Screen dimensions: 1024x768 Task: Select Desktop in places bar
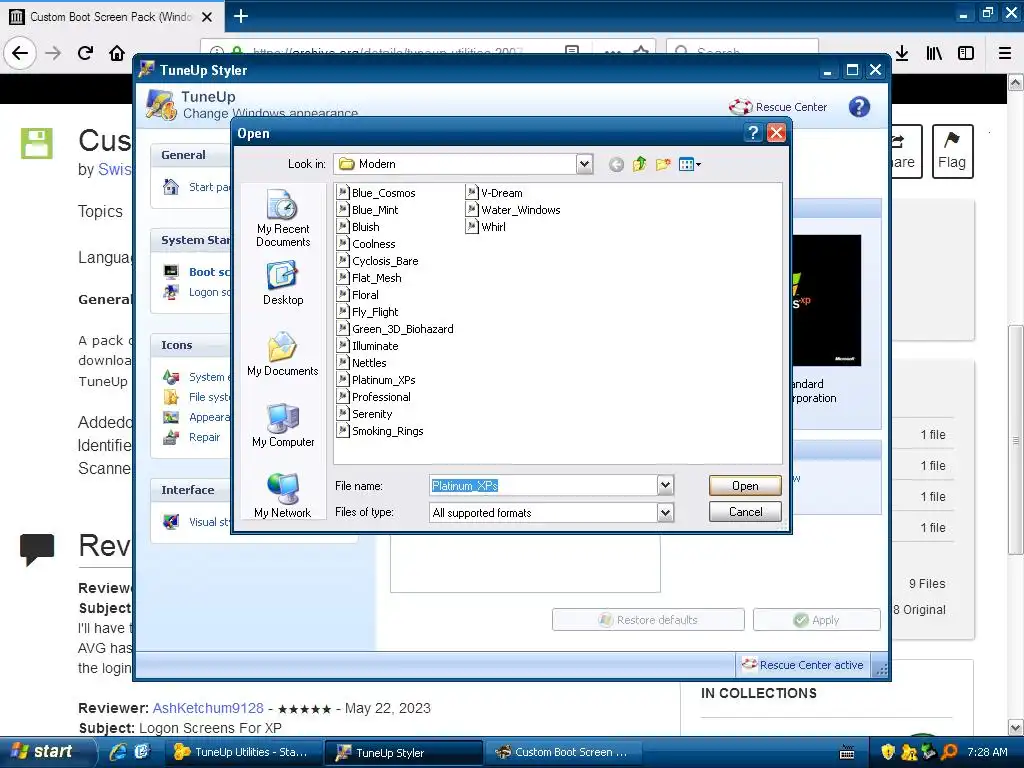coord(283,283)
